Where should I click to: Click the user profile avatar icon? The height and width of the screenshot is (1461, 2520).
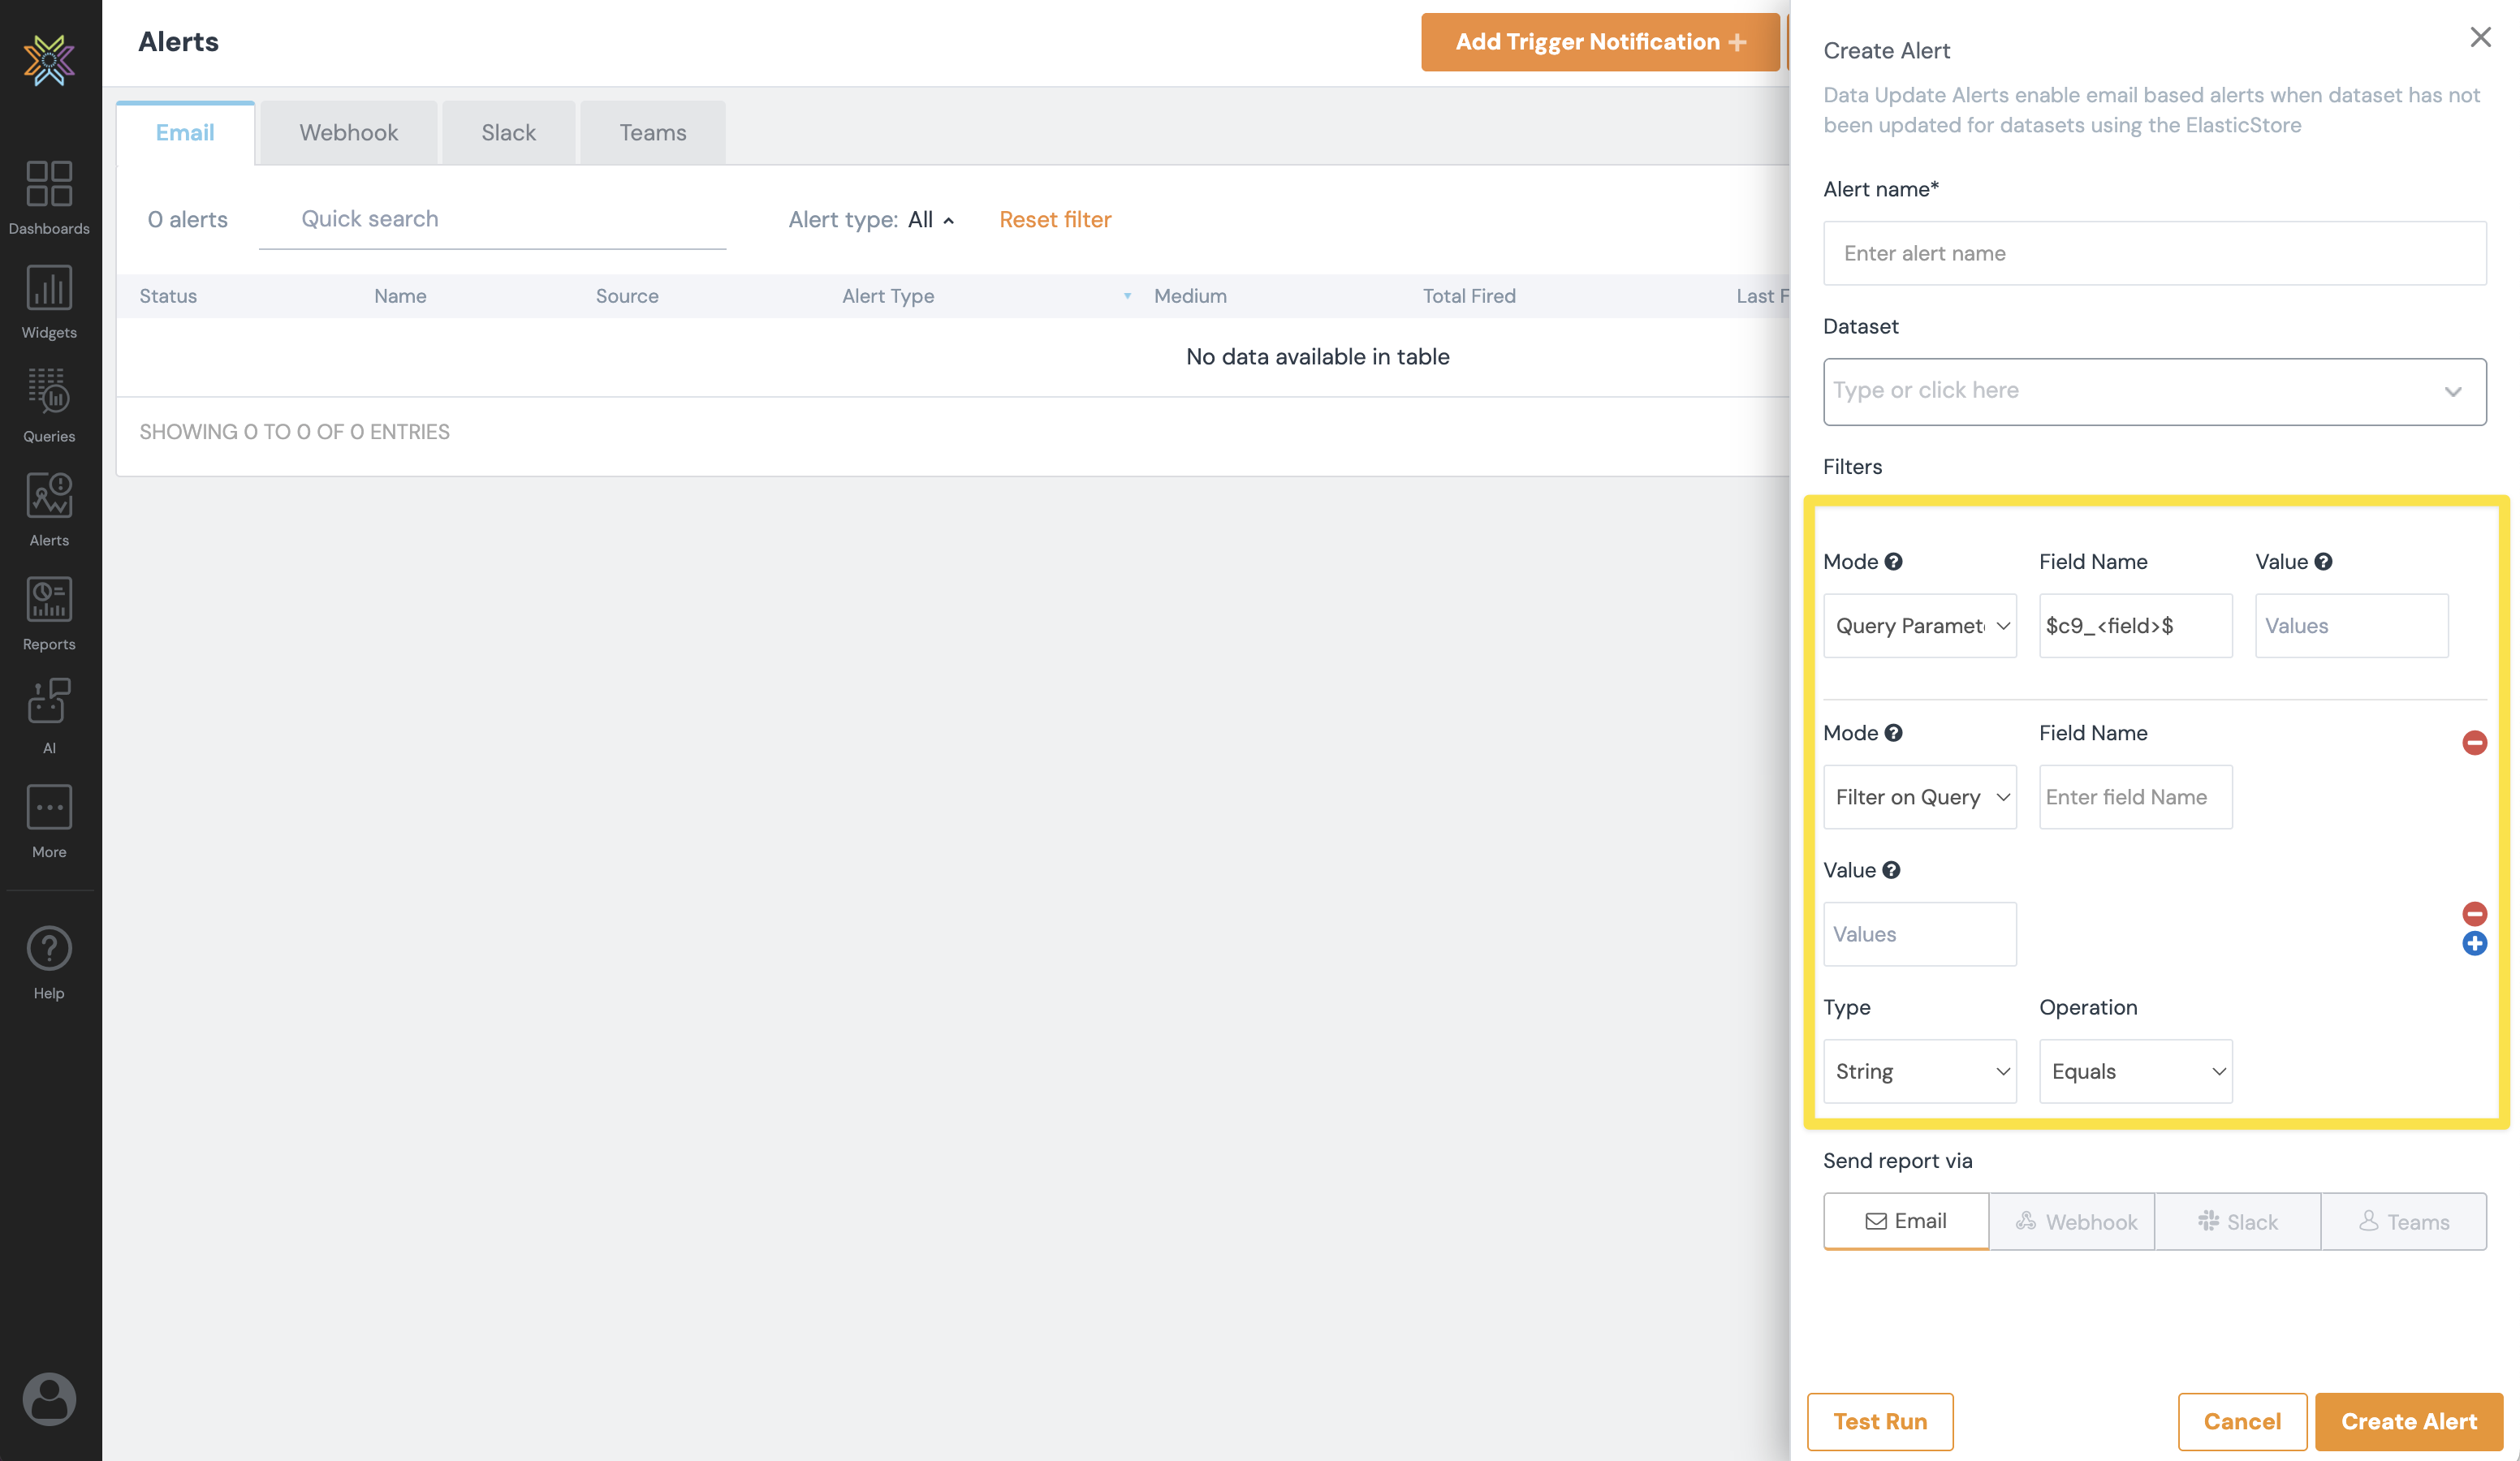(x=49, y=1397)
